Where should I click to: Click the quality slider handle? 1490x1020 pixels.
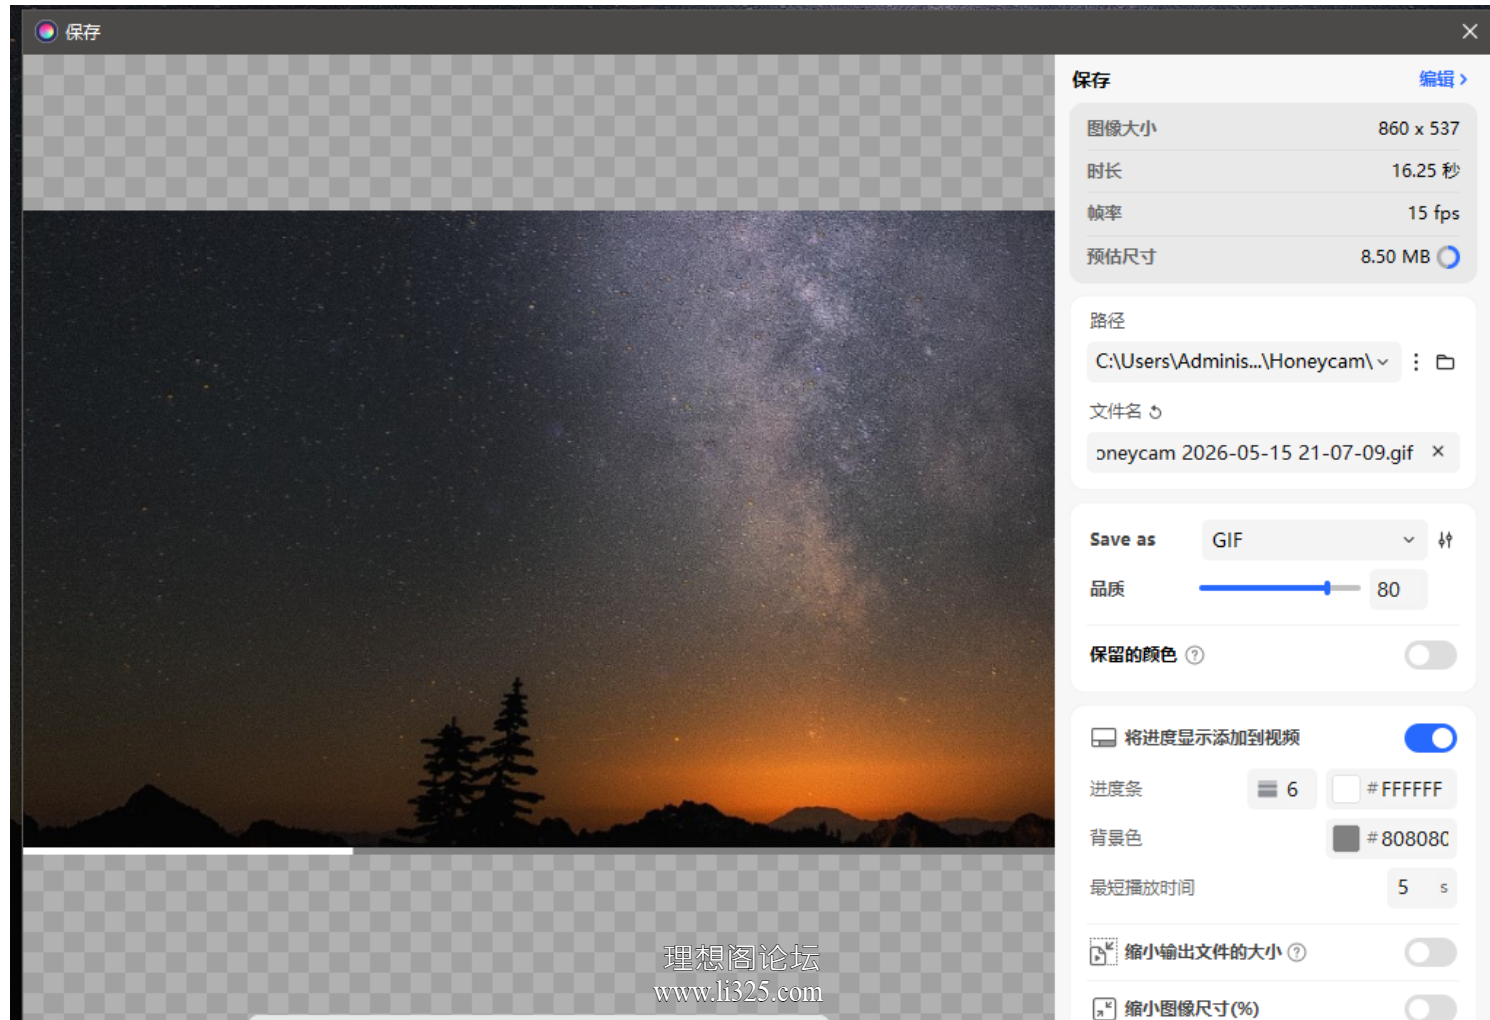coord(1327,588)
